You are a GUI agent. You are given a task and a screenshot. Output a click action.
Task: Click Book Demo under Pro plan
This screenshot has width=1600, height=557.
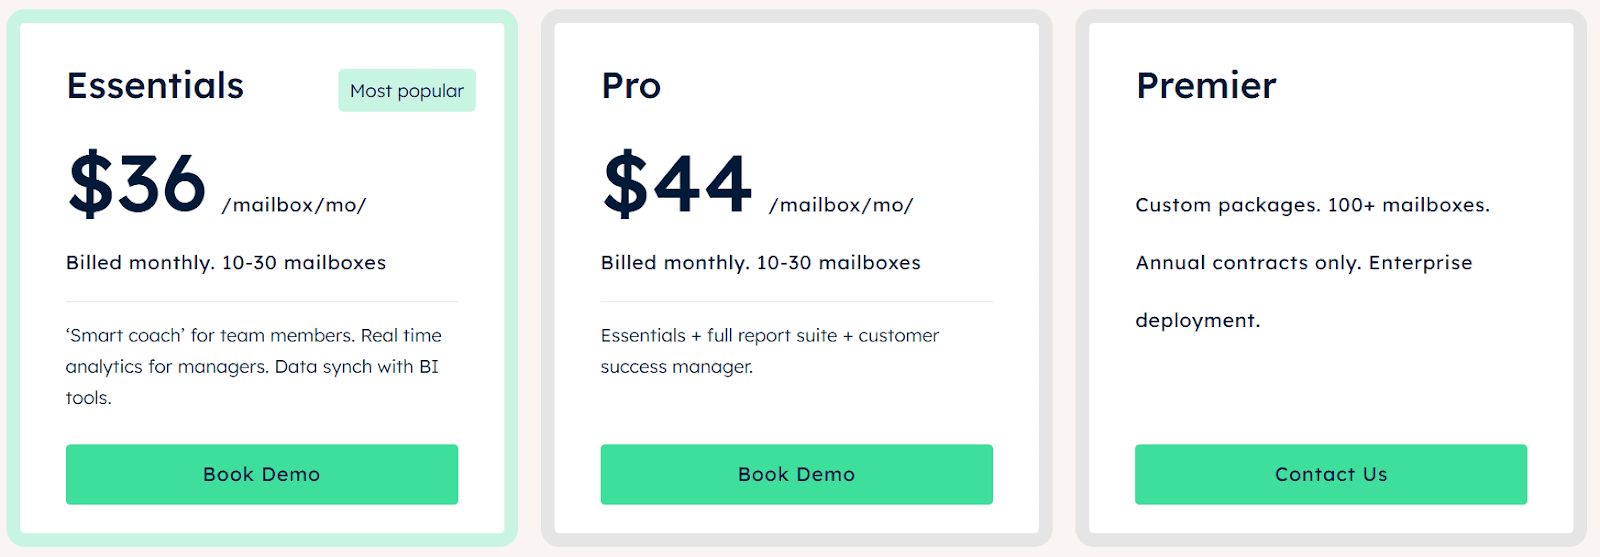796,474
